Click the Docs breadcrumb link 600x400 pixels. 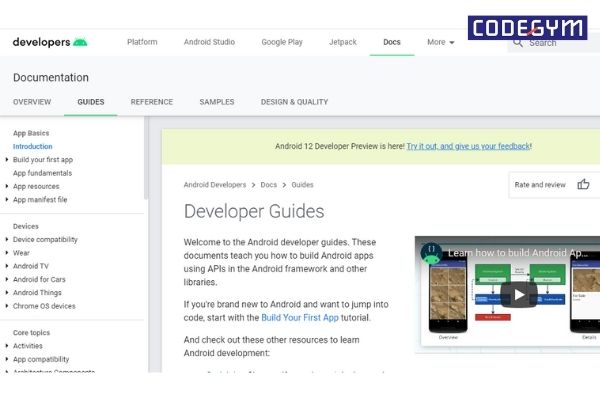coord(268,185)
